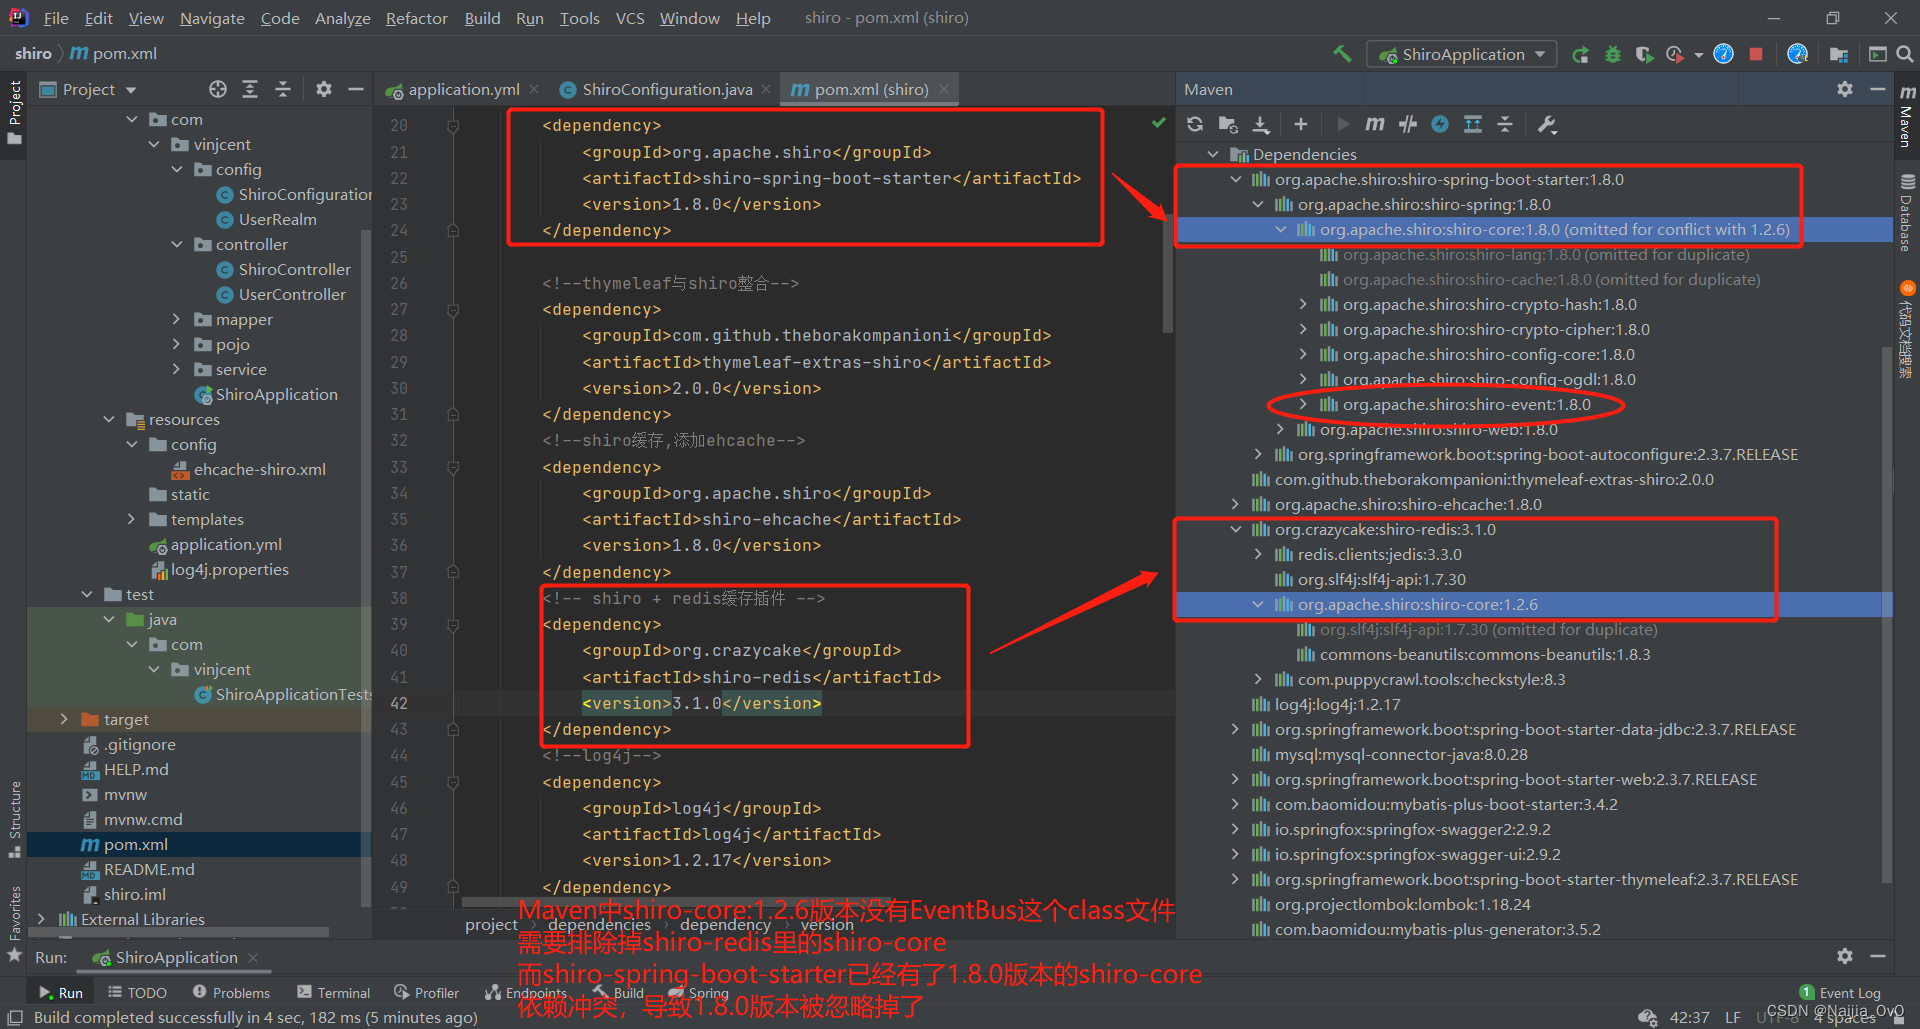Open Maven Settings wrench icon
1920x1029 pixels.
click(1546, 124)
